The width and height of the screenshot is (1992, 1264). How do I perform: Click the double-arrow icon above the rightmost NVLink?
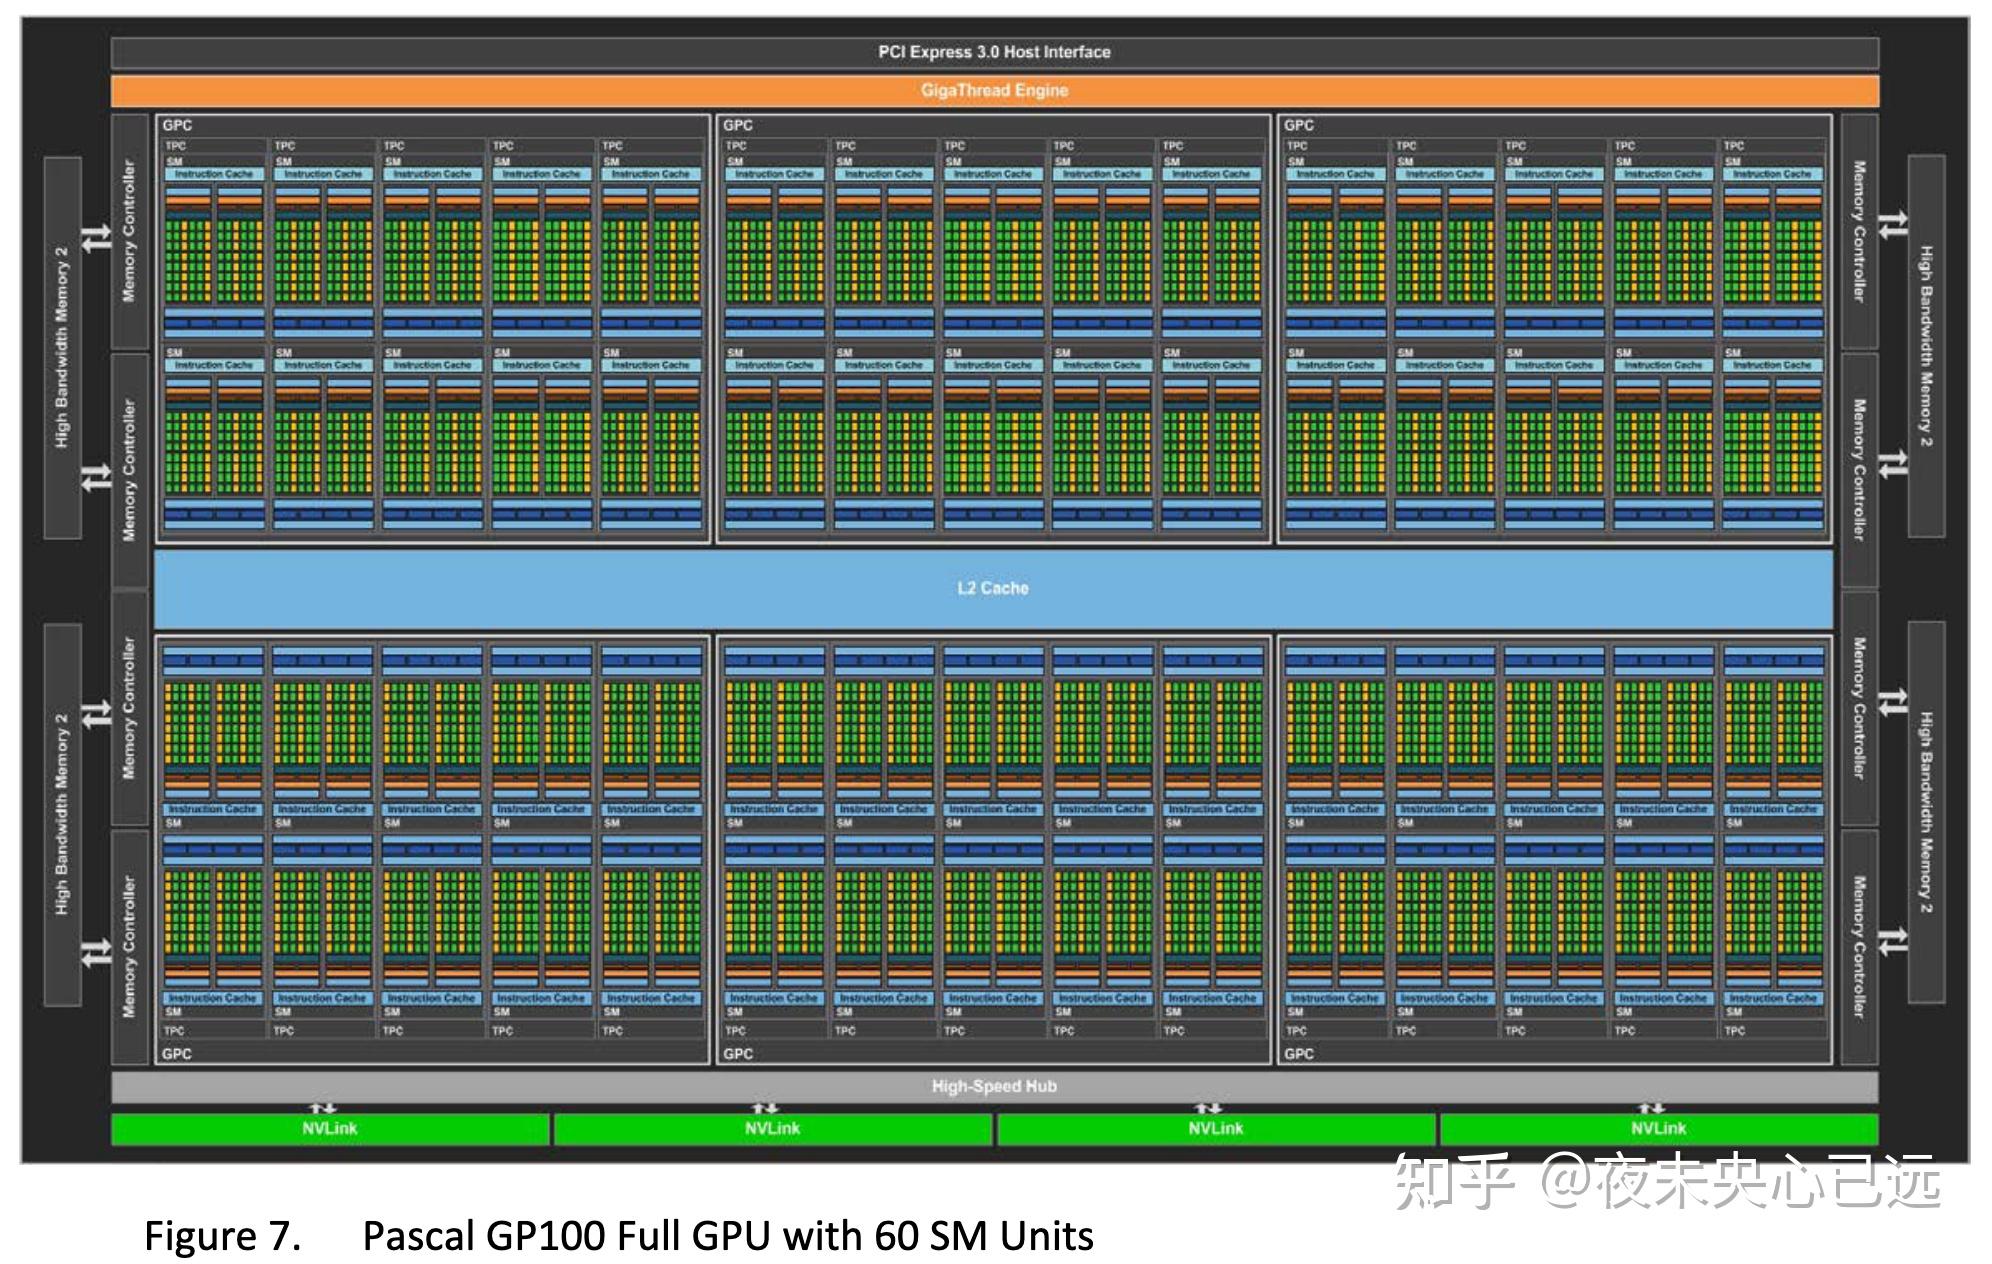click(1651, 1108)
